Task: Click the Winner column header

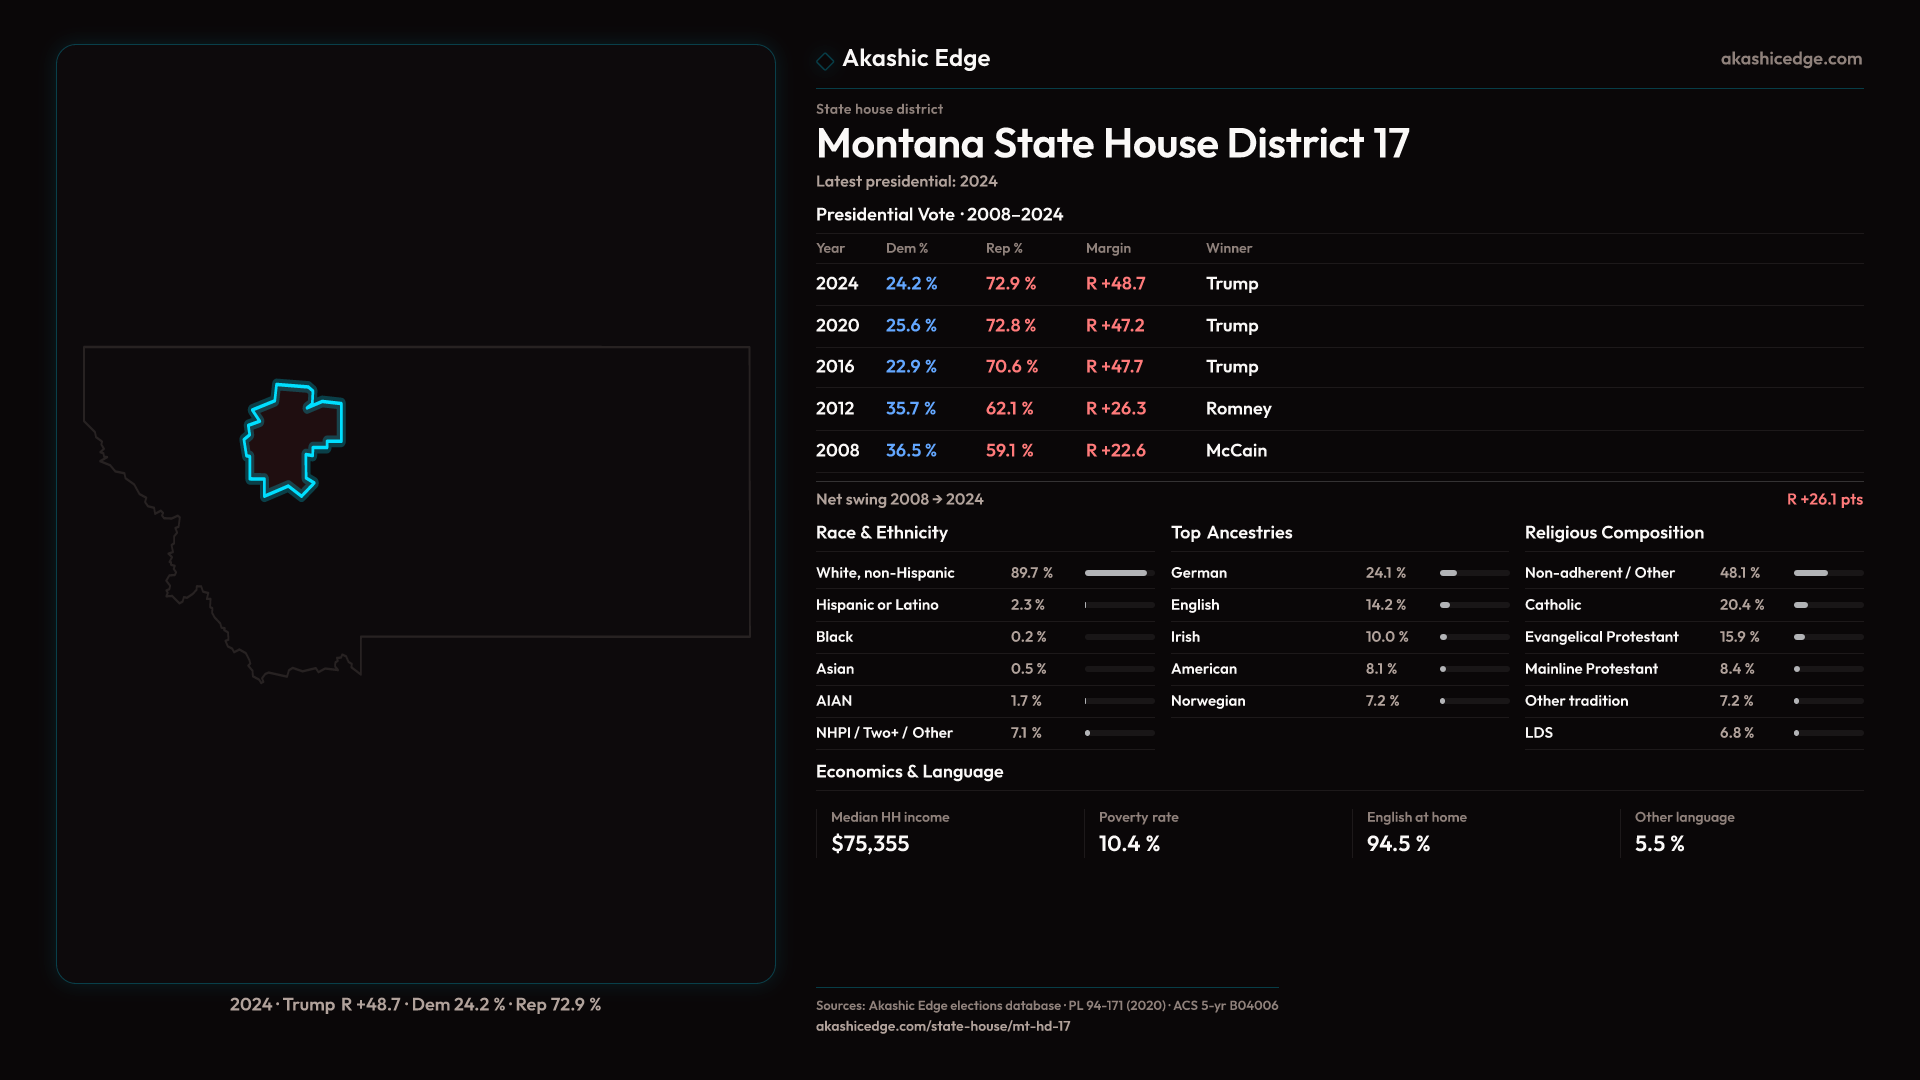Action: click(x=1228, y=248)
